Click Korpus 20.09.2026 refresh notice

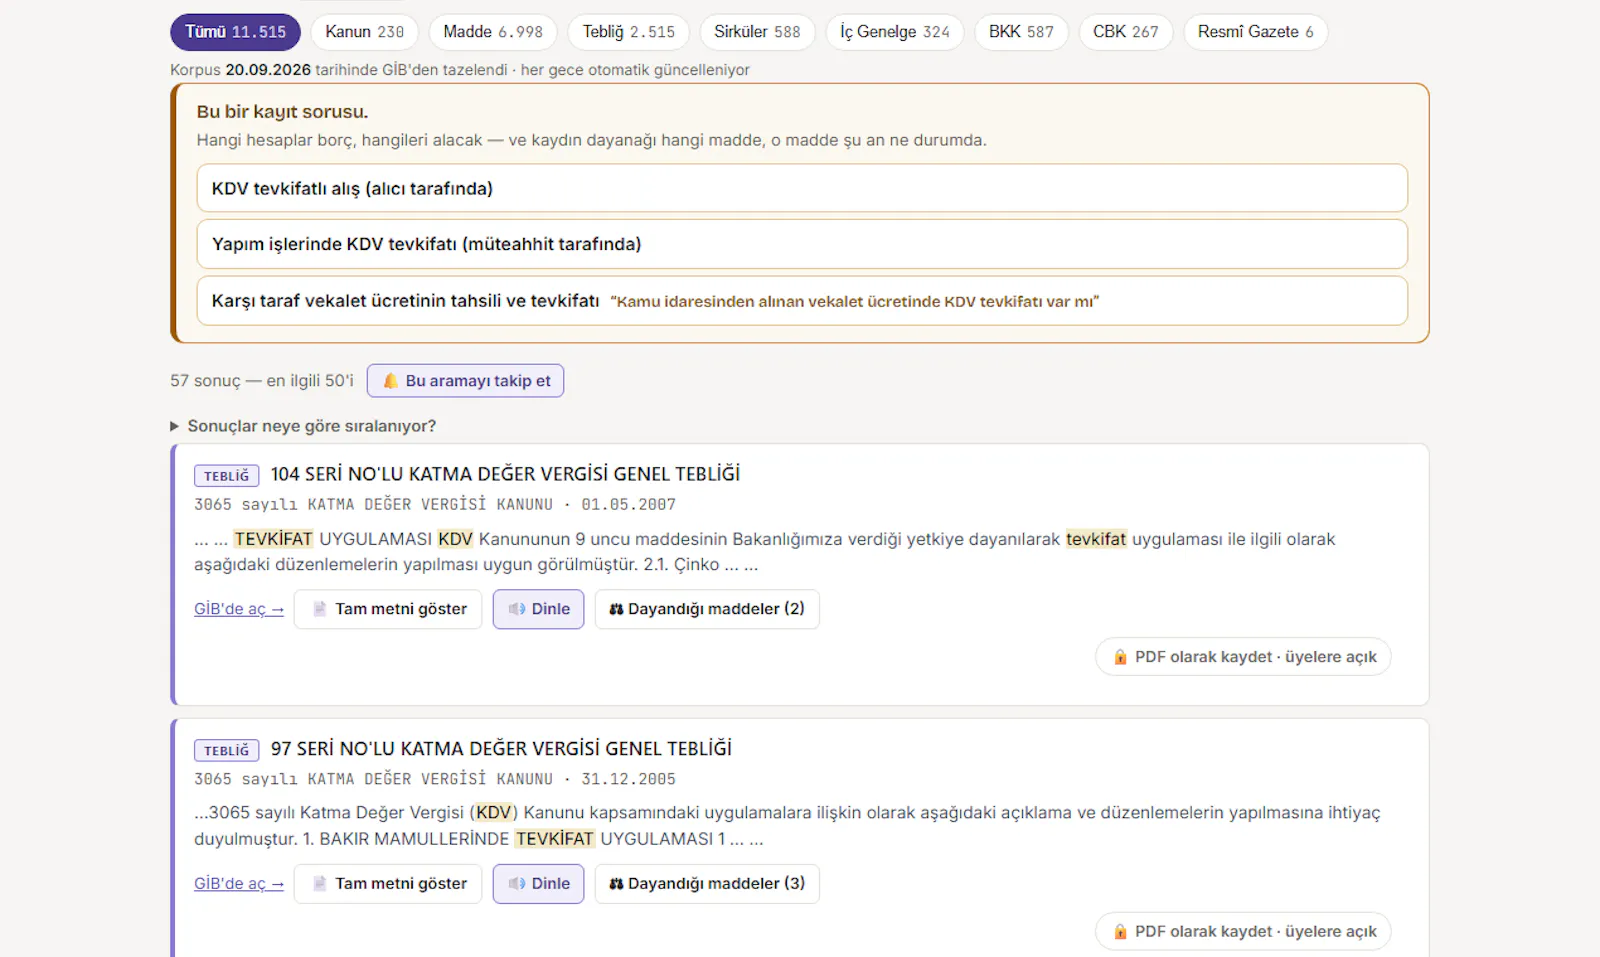point(460,70)
